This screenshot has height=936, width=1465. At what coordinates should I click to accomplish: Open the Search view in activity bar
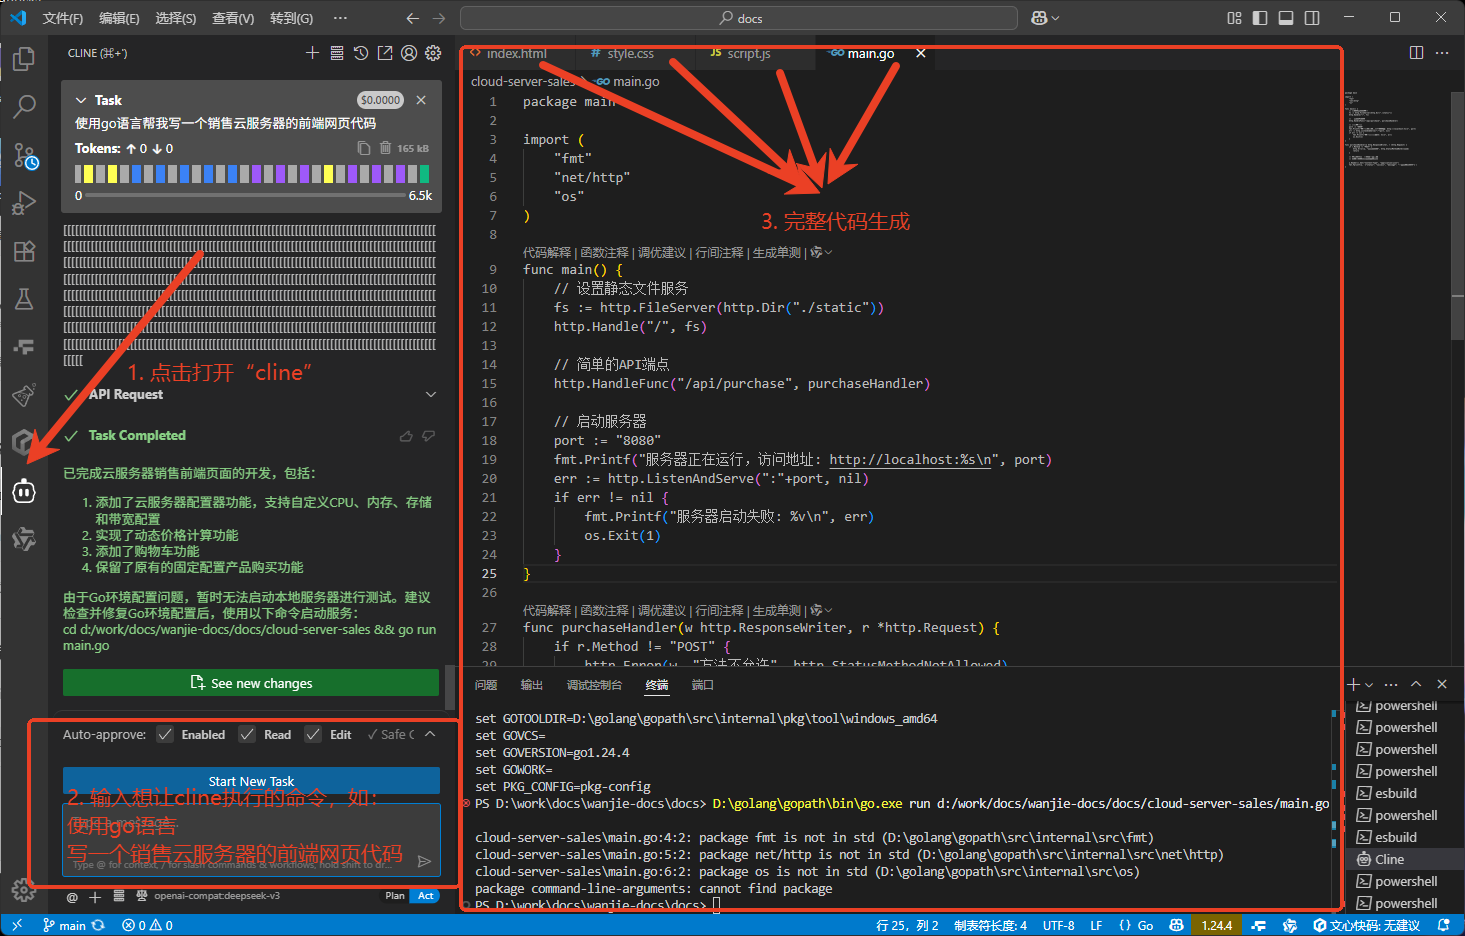(24, 106)
